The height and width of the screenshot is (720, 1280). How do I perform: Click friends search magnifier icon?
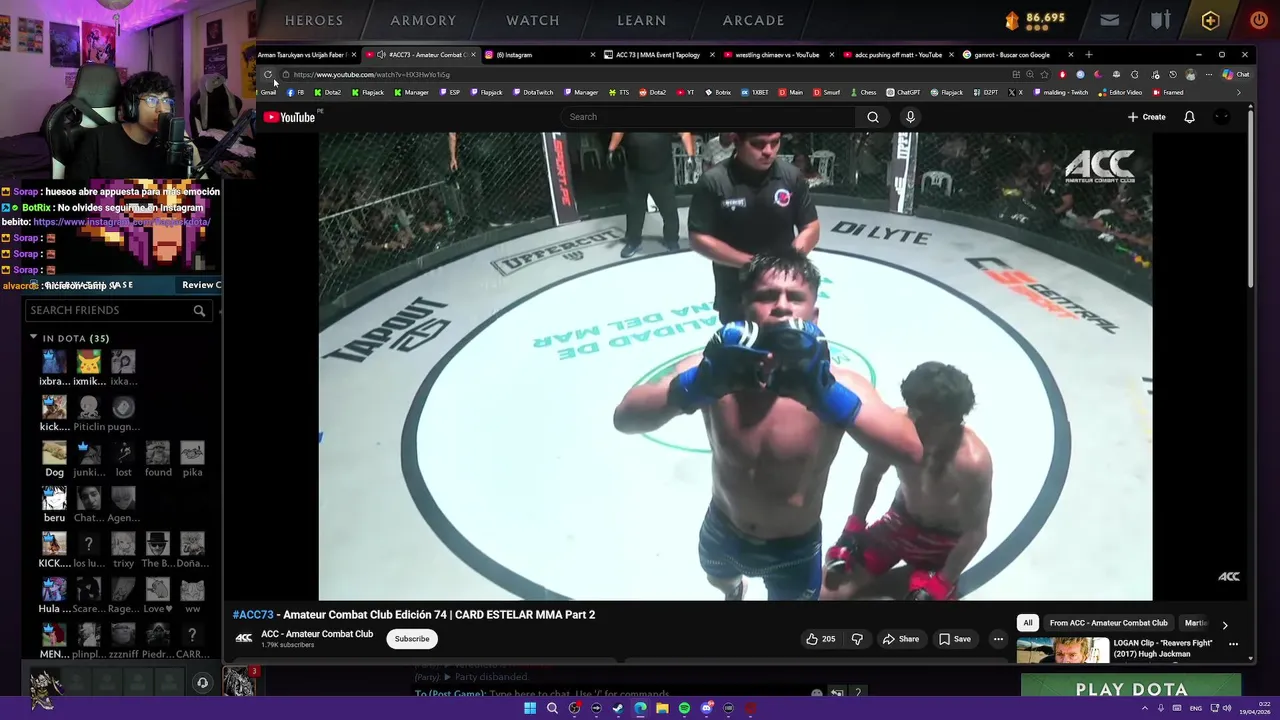199,311
